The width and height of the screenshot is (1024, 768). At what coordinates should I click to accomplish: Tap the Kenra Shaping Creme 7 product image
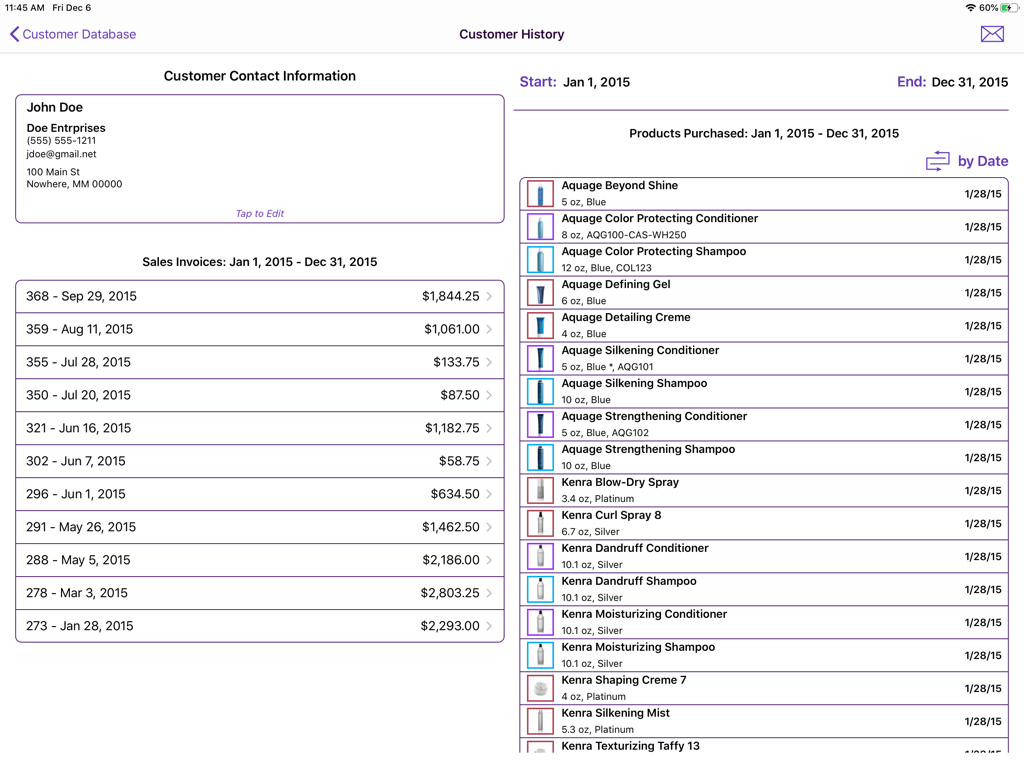(540, 689)
